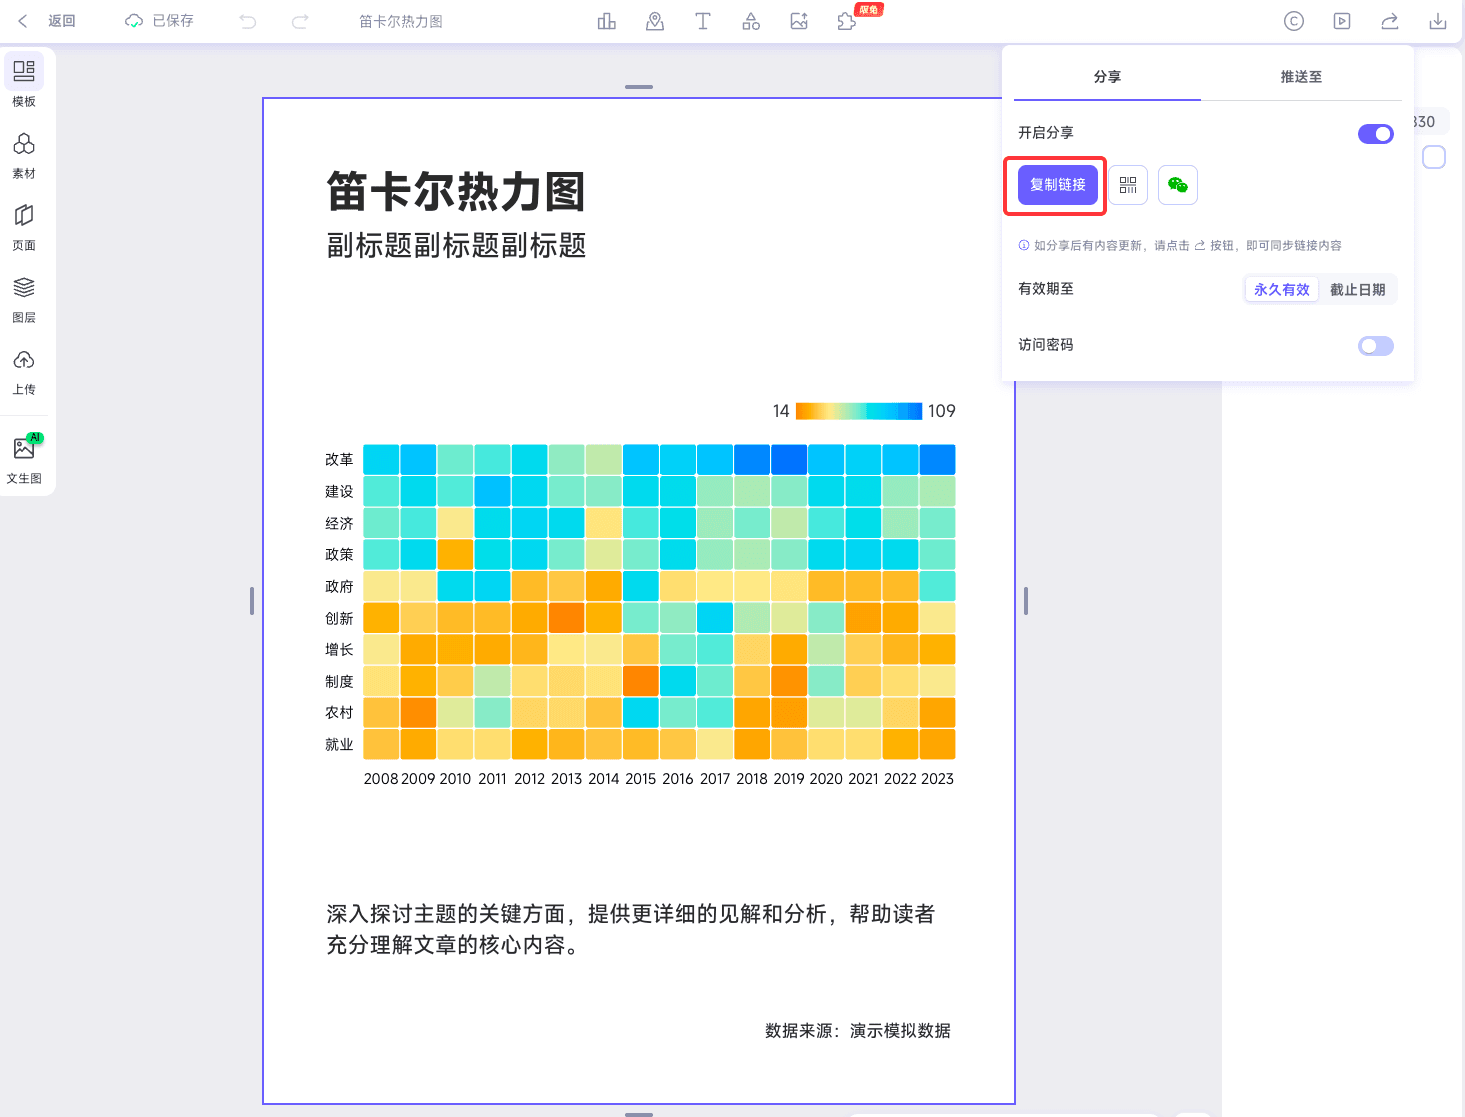
Task: Open the 模板 templates panel
Action: [x=24, y=82]
